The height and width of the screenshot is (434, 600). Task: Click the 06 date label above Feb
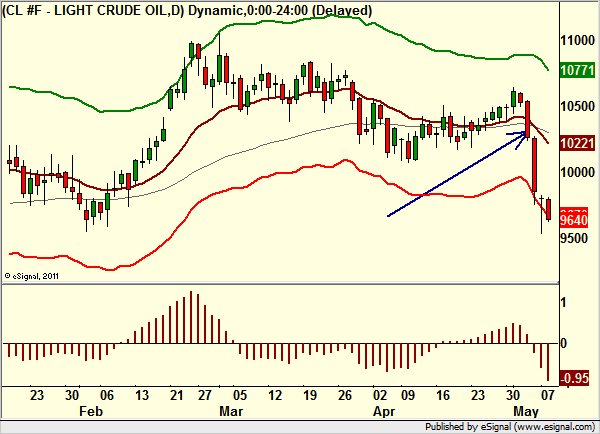107,395
